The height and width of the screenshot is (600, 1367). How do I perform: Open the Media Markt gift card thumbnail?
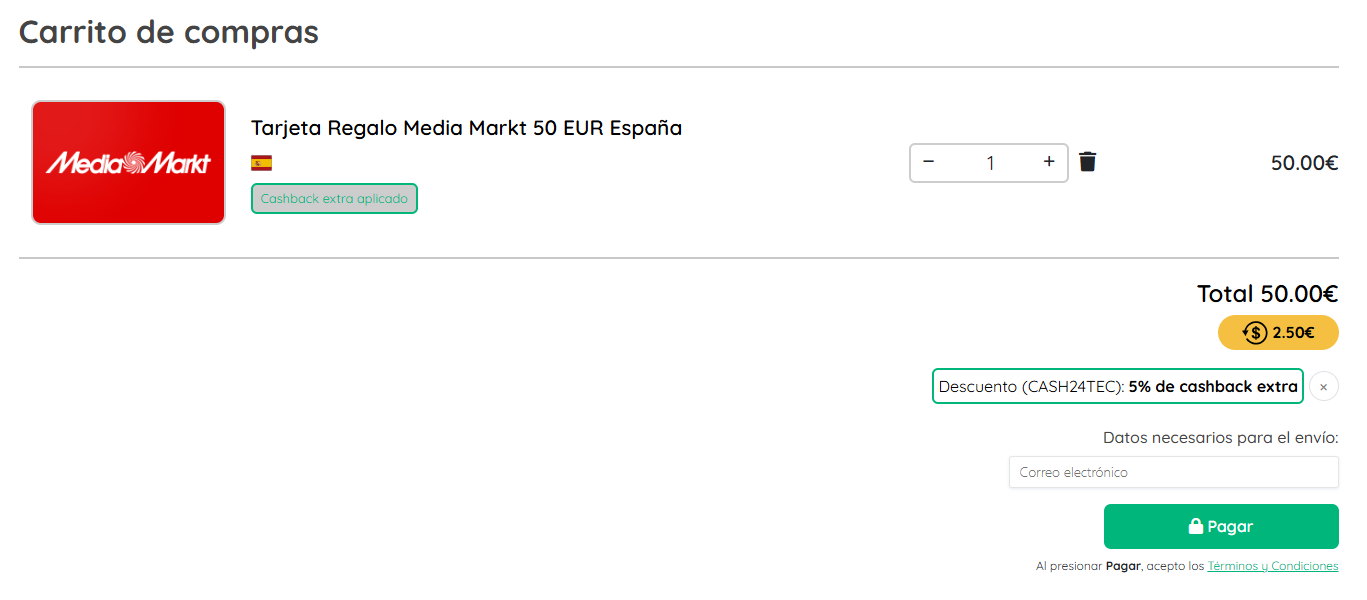(x=128, y=162)
